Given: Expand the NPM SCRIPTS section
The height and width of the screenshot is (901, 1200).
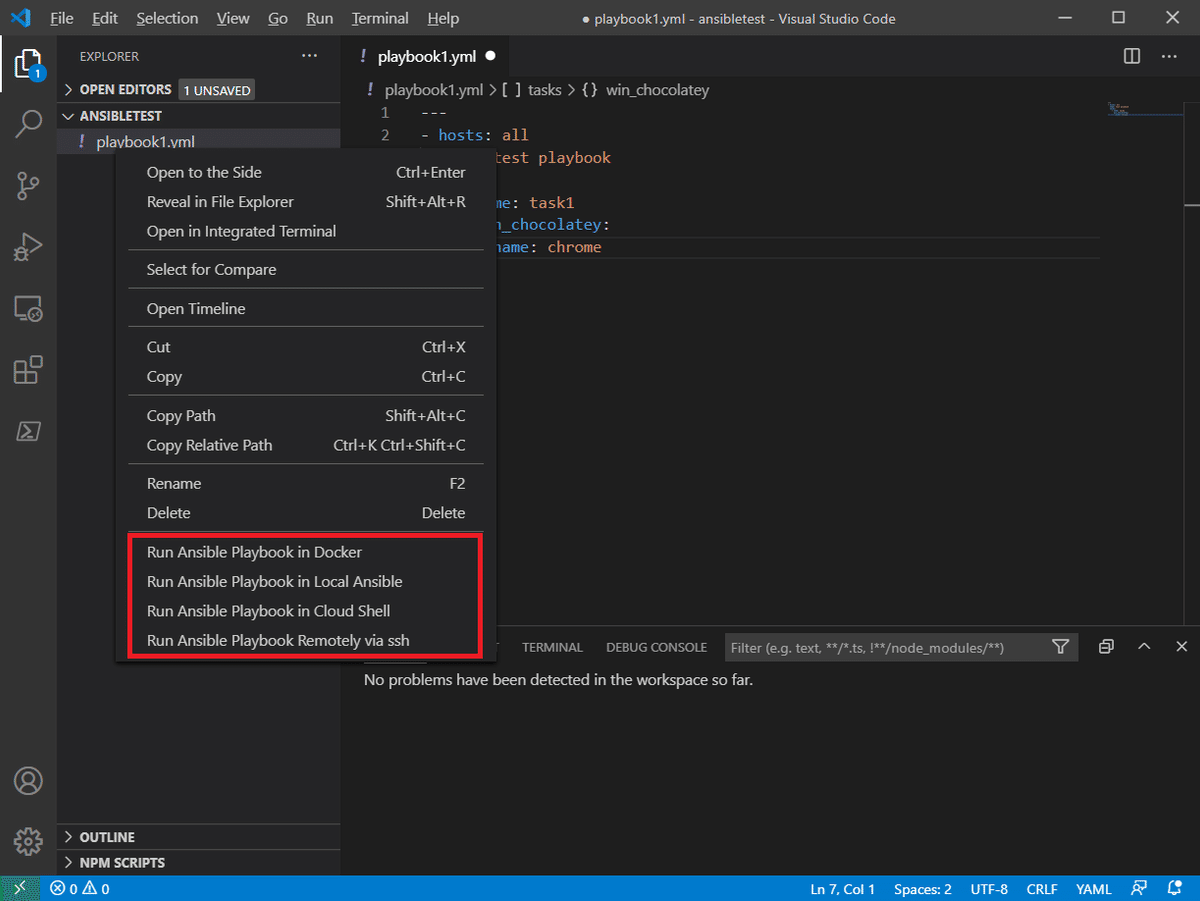Looking at the screenshot, I should [198, 862].
